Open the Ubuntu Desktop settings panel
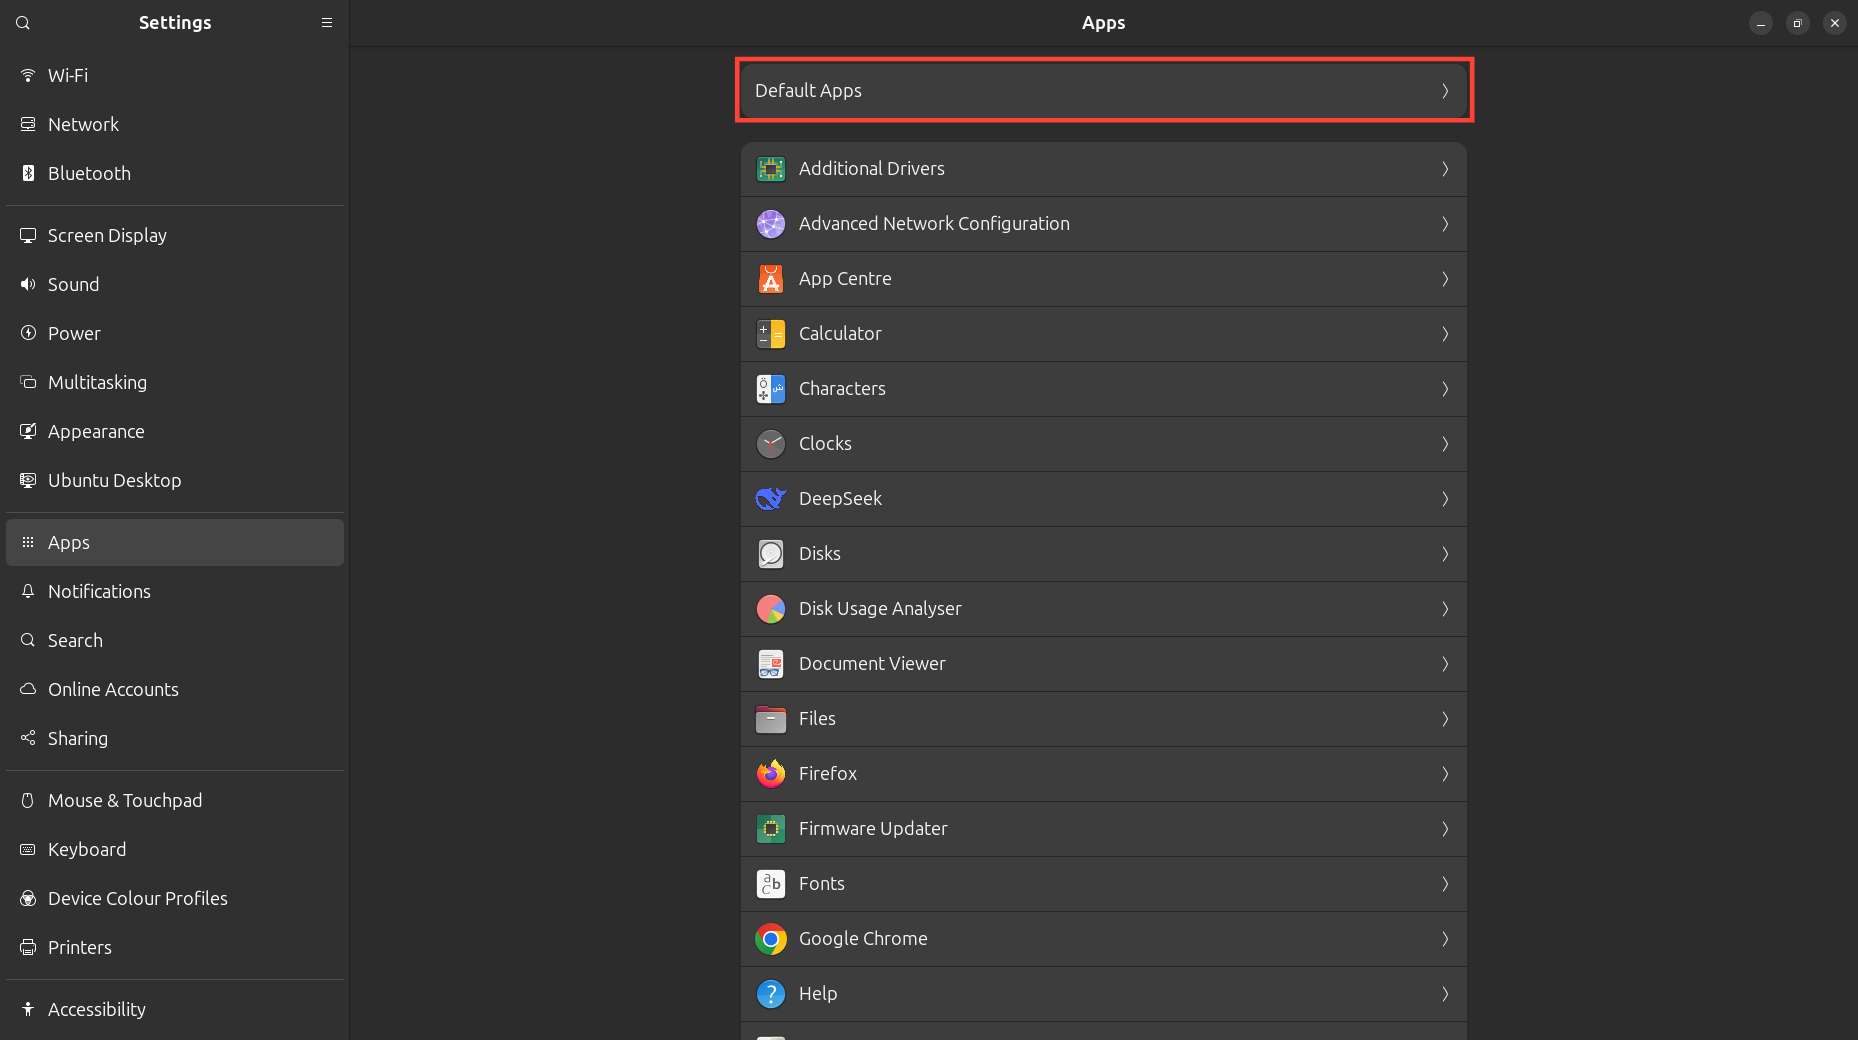1858x1040 pixels. [x=175, y=481]
